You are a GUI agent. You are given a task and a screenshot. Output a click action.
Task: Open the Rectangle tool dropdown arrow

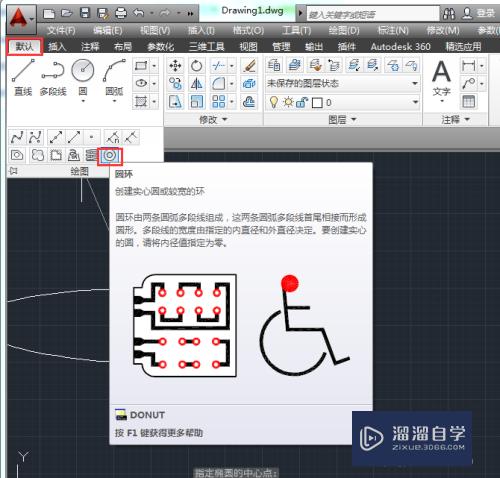click(x=154, y=66)
